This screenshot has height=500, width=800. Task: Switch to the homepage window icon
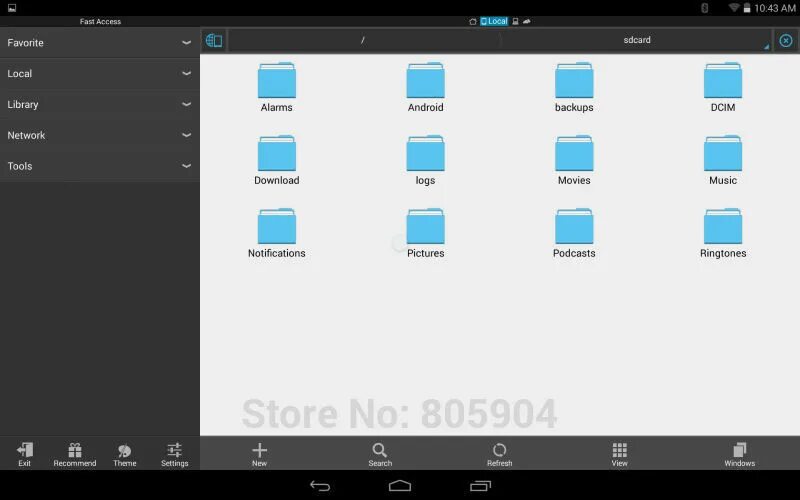pyautogui.click(x=473, y=21)
